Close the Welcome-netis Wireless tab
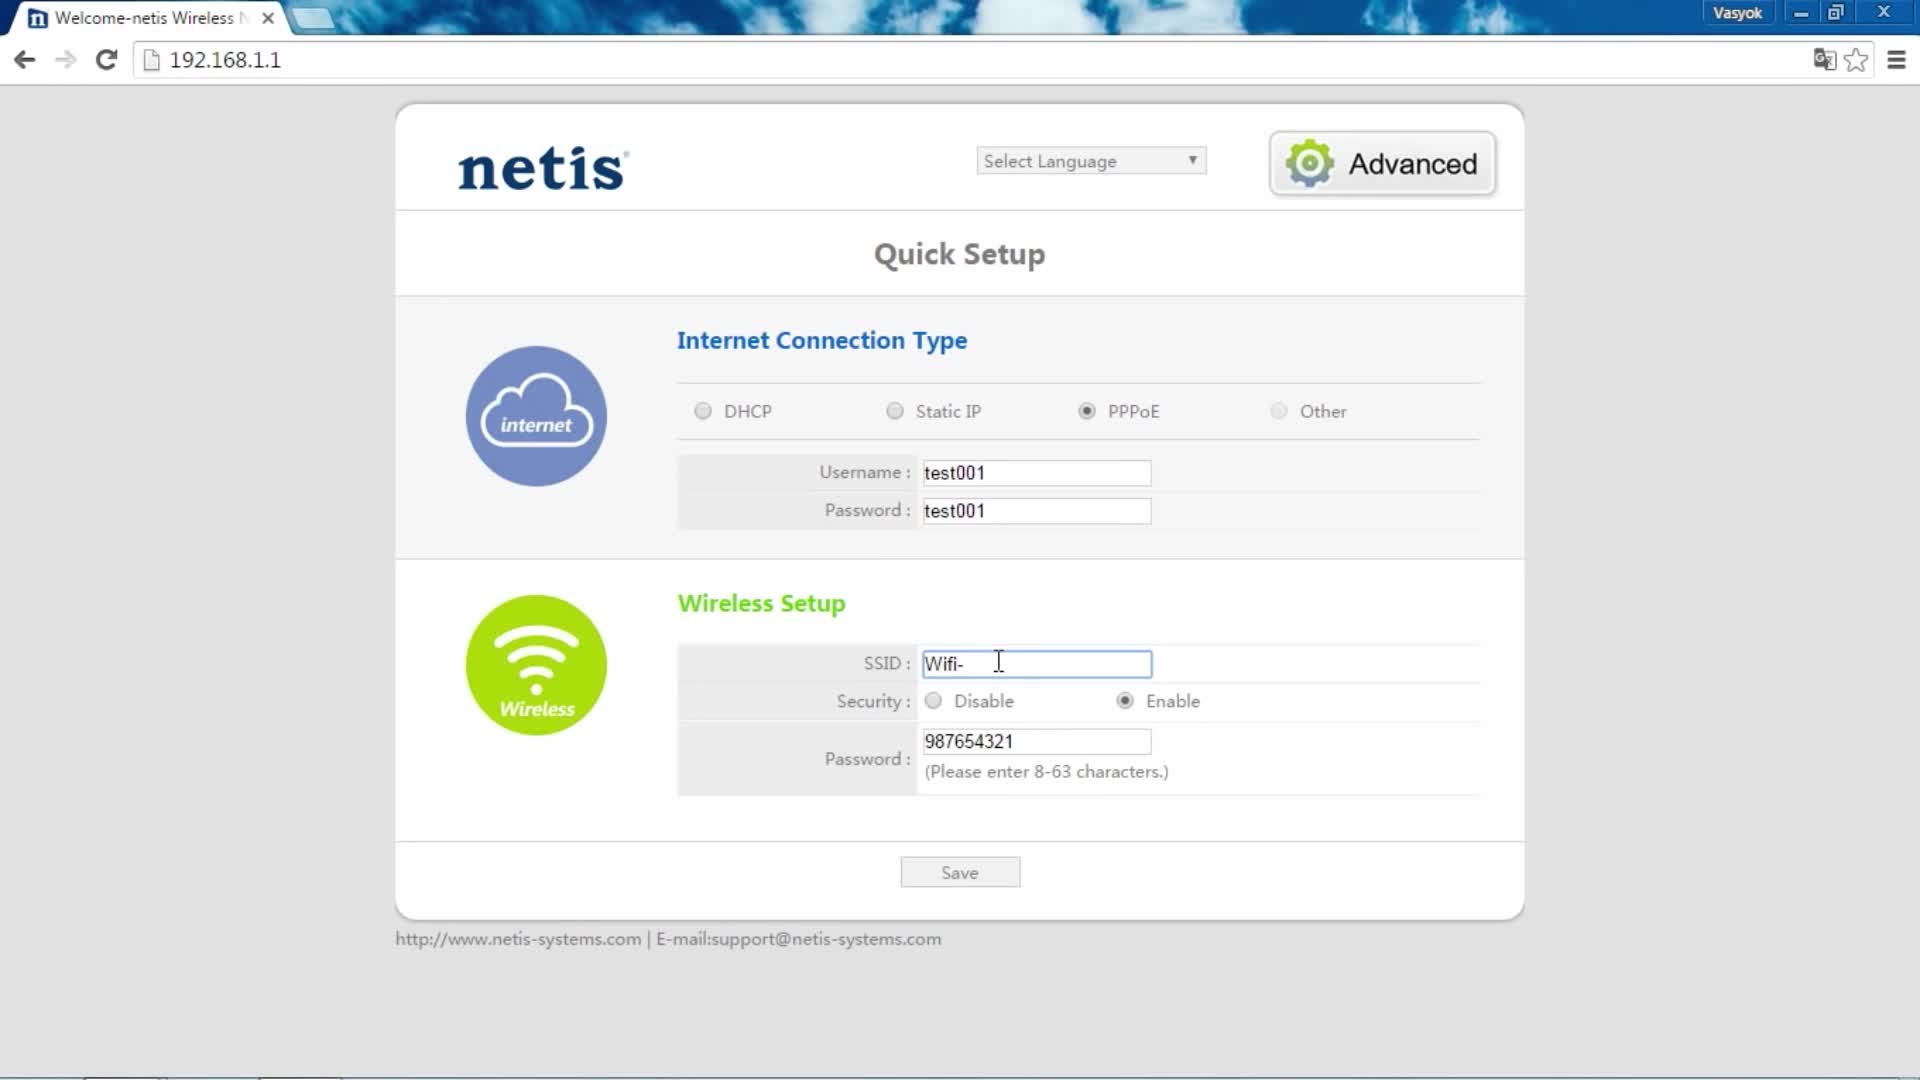This screenshot has height=1080, width=1920. pos(268,18)
